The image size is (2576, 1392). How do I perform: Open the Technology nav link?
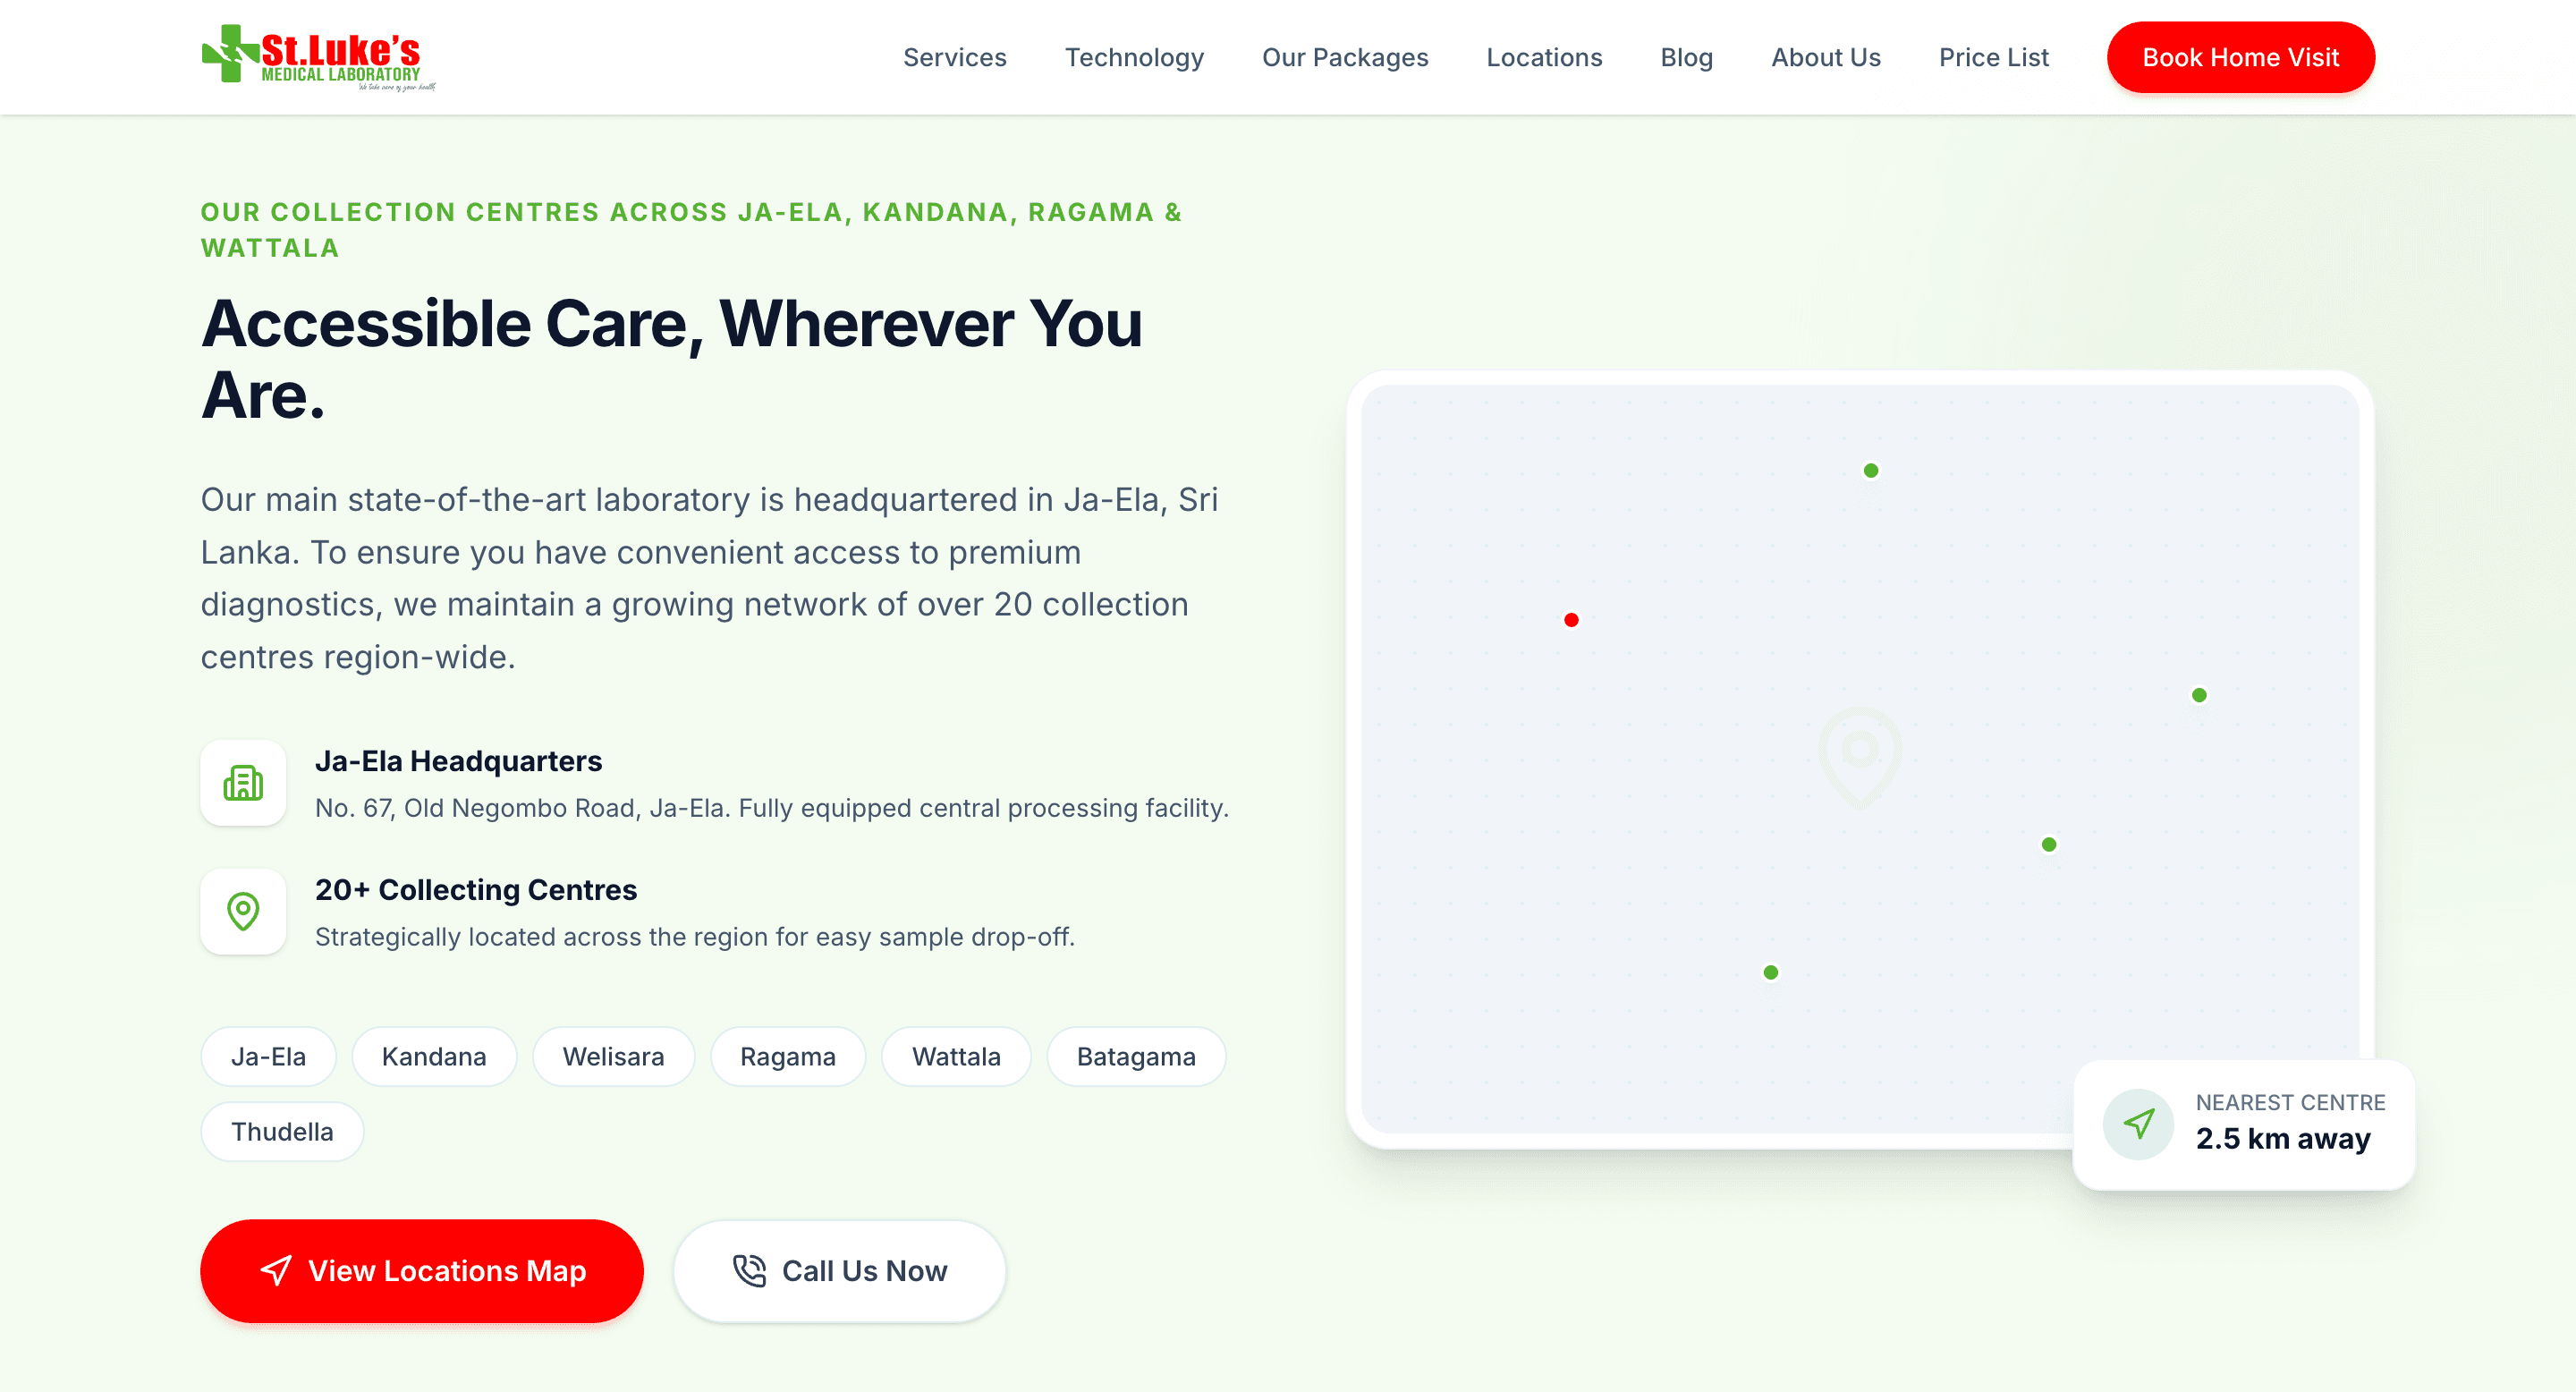[1133, 57]
